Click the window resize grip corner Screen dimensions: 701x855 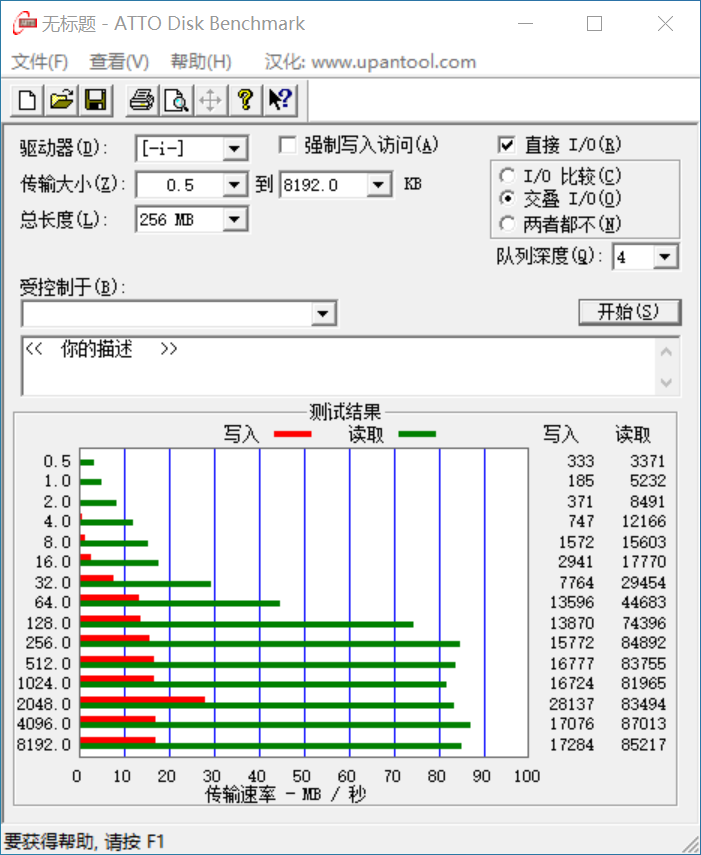point(689,844)
